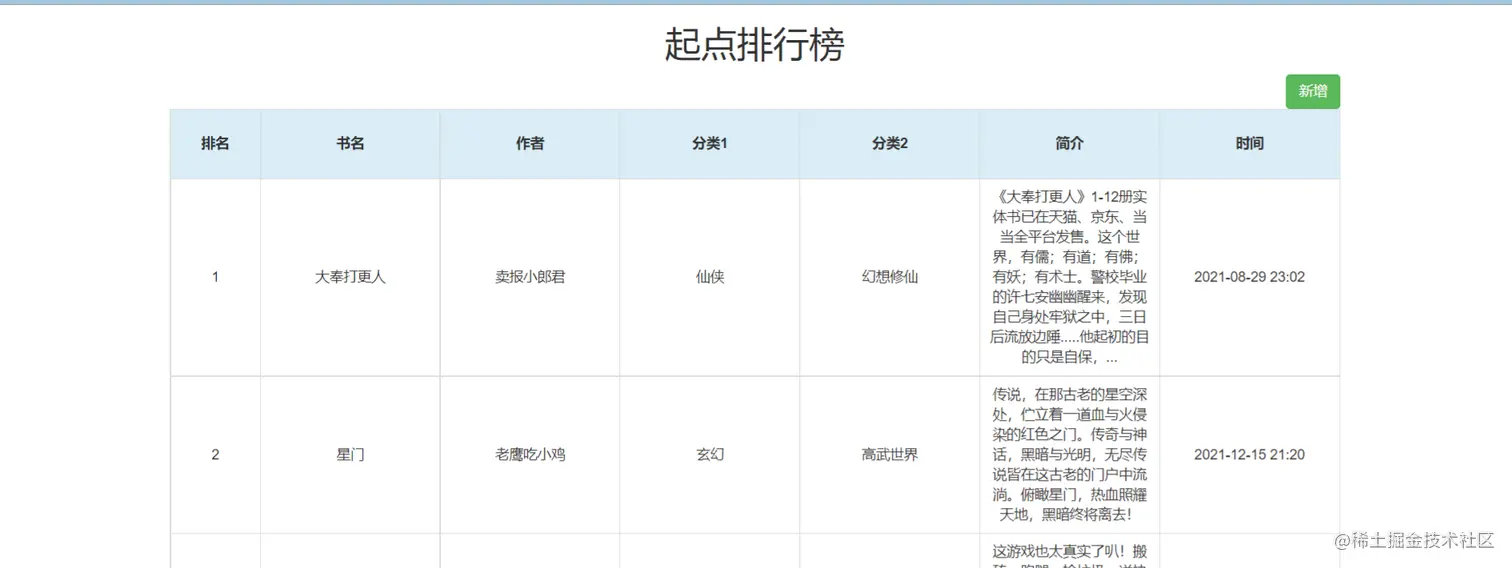Click author 老鹰吃小鸡
1512x568 pixels.
[530, 454]
